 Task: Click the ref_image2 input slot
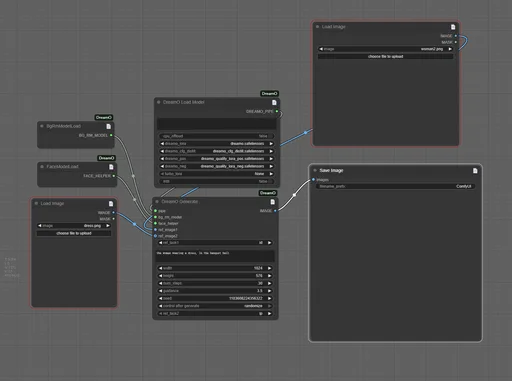tap(155, 236)
